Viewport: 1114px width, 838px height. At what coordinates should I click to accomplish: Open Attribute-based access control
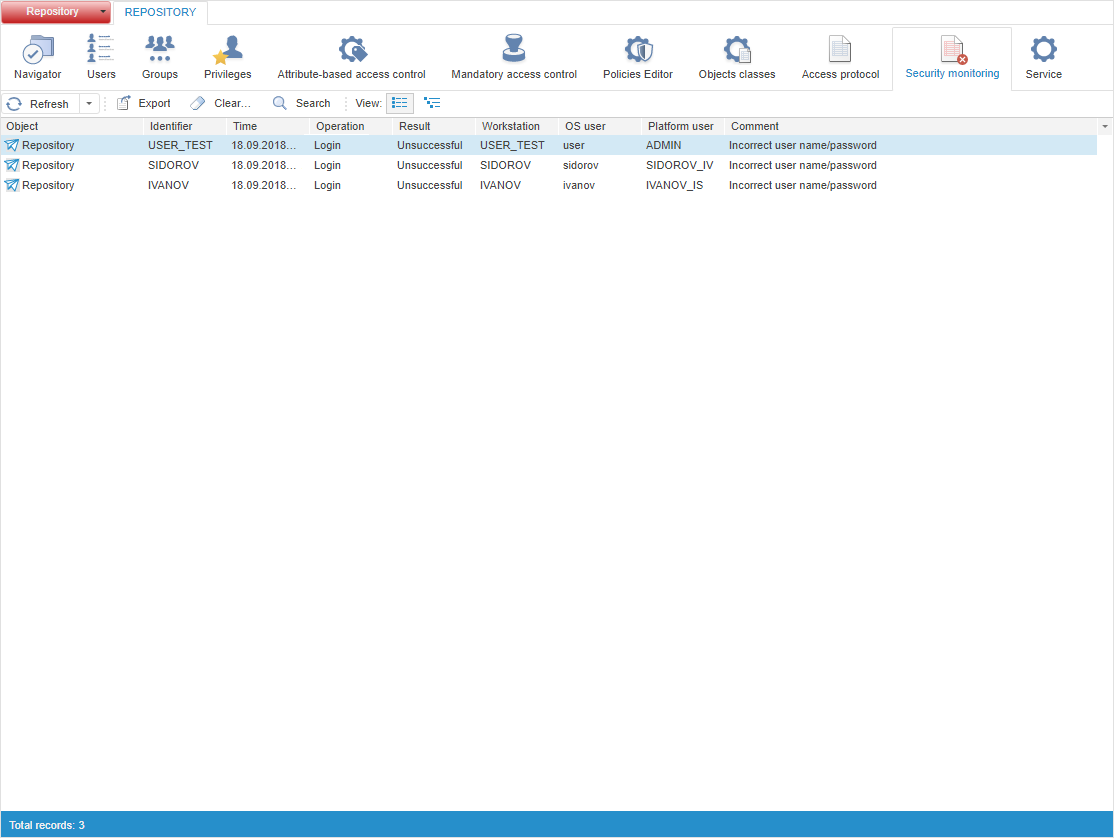(351, 58)
